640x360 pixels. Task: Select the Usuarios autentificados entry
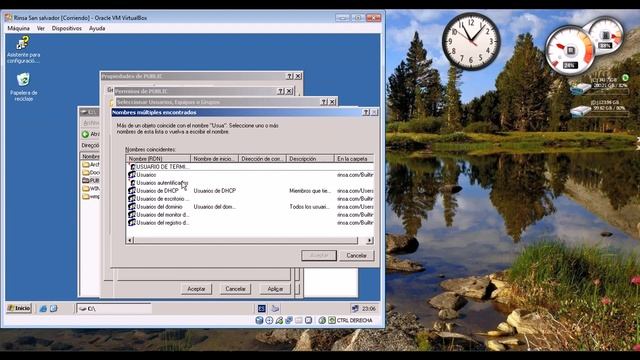(162, 183)
